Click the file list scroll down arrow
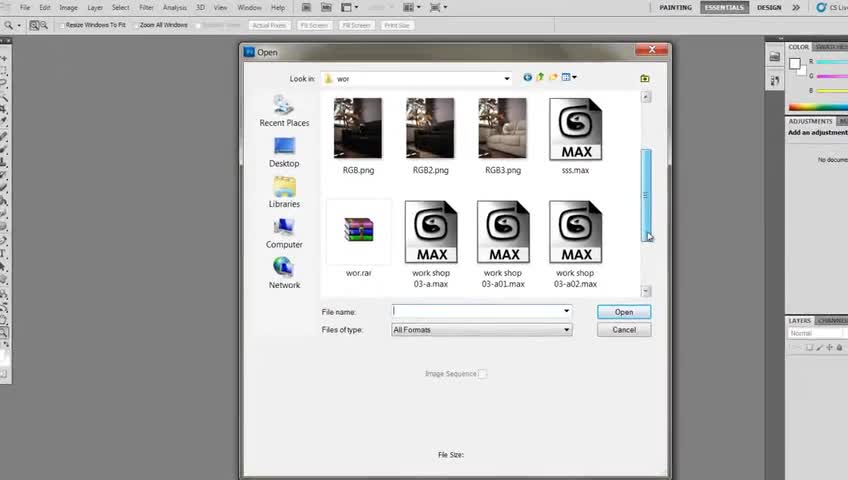The height and width of the screenshot is (480, 848). [646, 291]
